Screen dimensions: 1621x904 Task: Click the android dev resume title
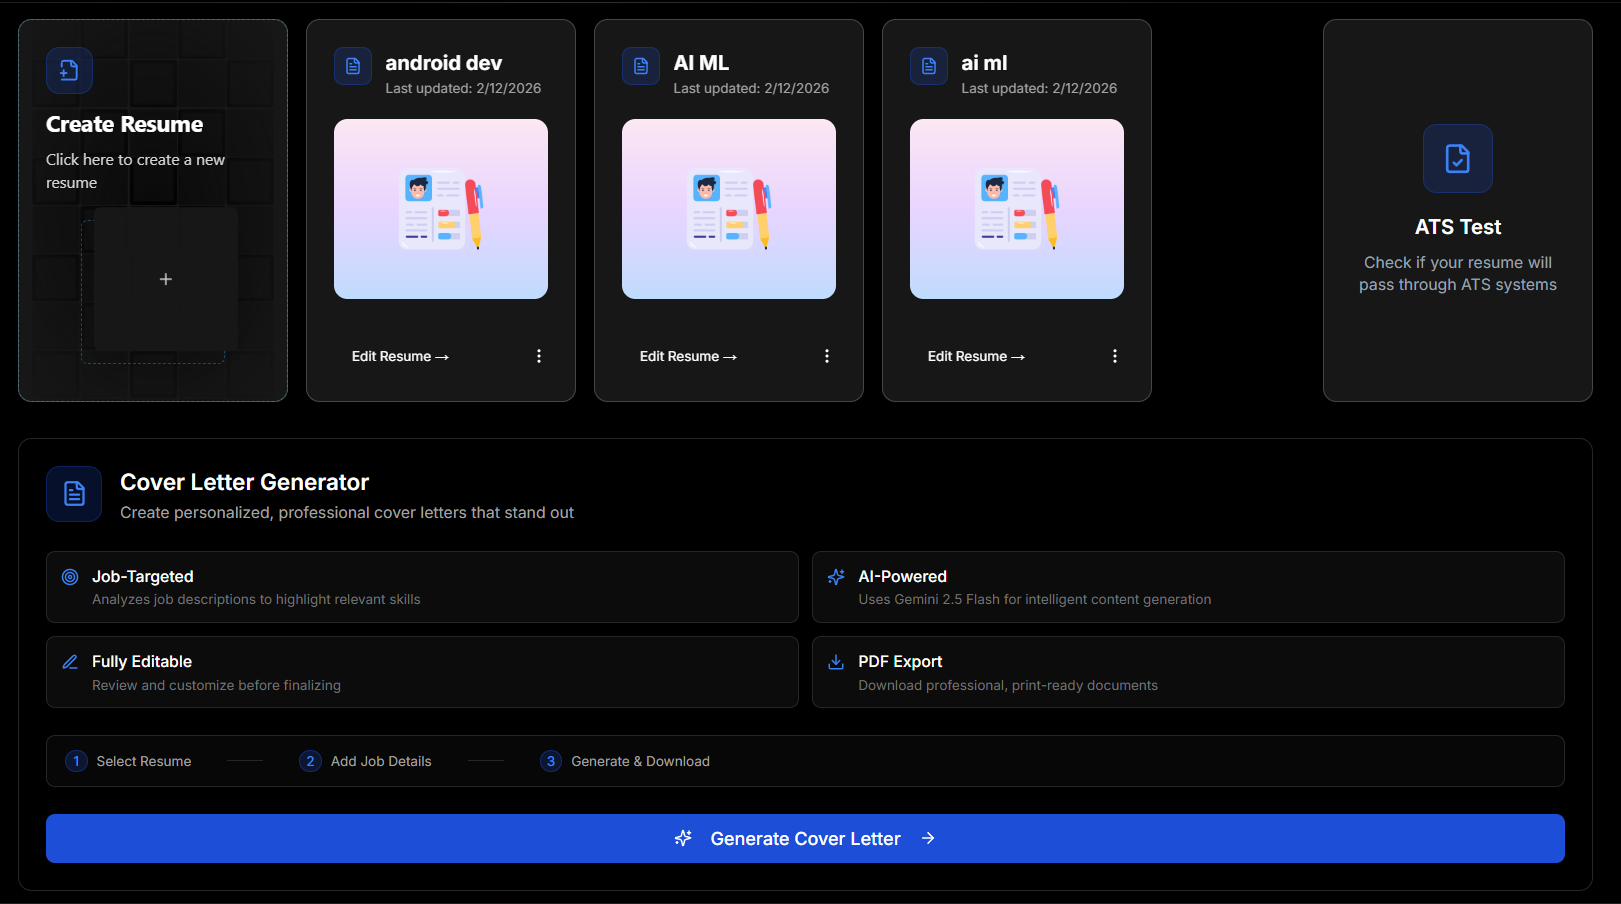pyautogui.click(x=444, y=63)
